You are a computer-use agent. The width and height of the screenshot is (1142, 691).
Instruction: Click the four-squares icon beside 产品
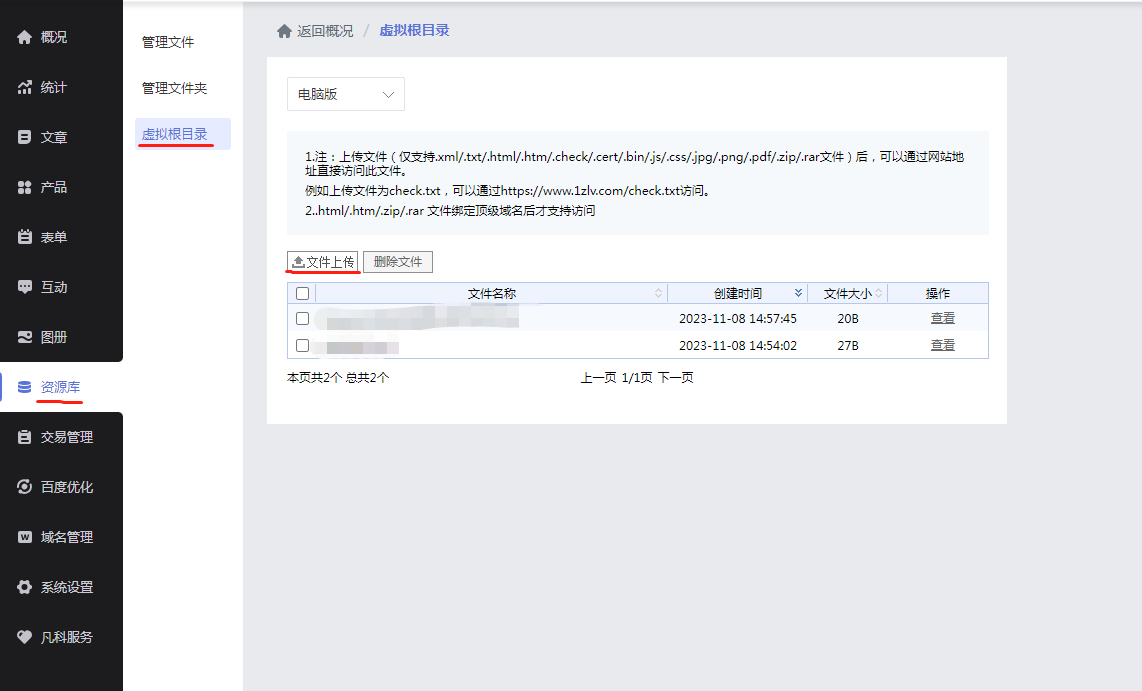pyautogui.click(x=25, y=187)
